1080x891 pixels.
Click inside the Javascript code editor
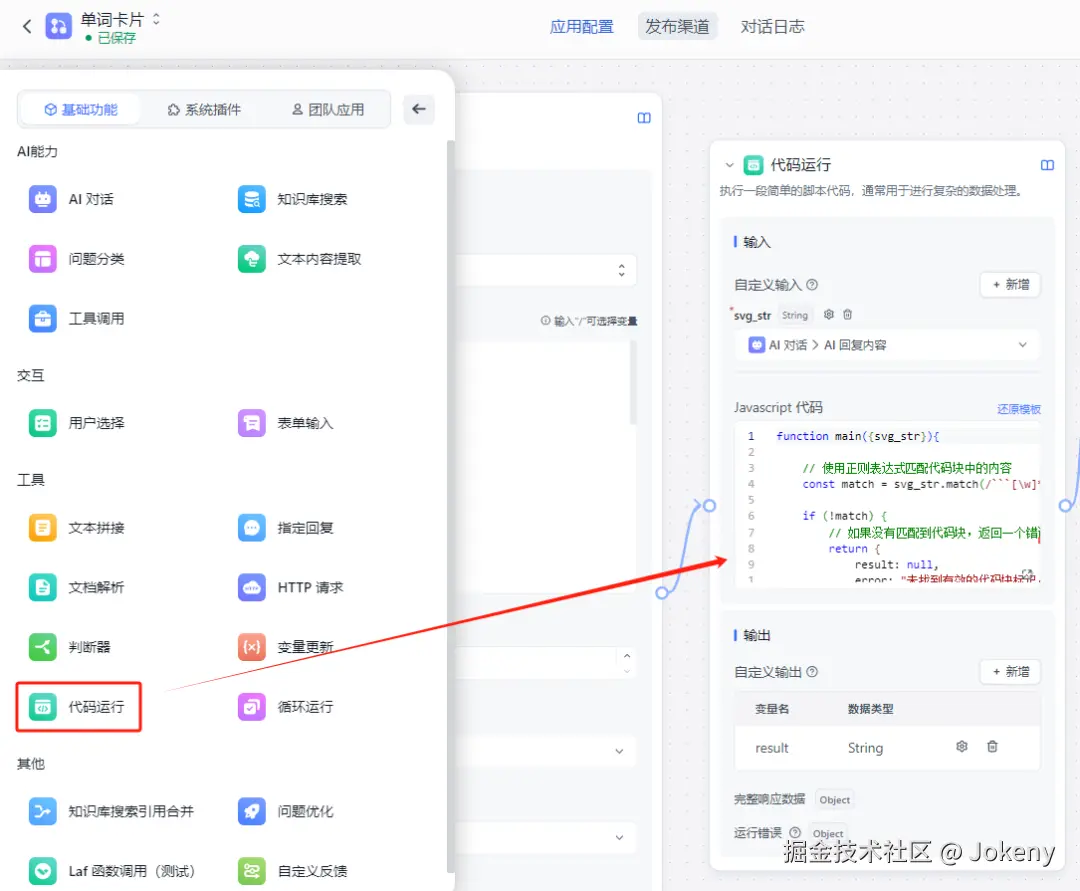[887, 505]
